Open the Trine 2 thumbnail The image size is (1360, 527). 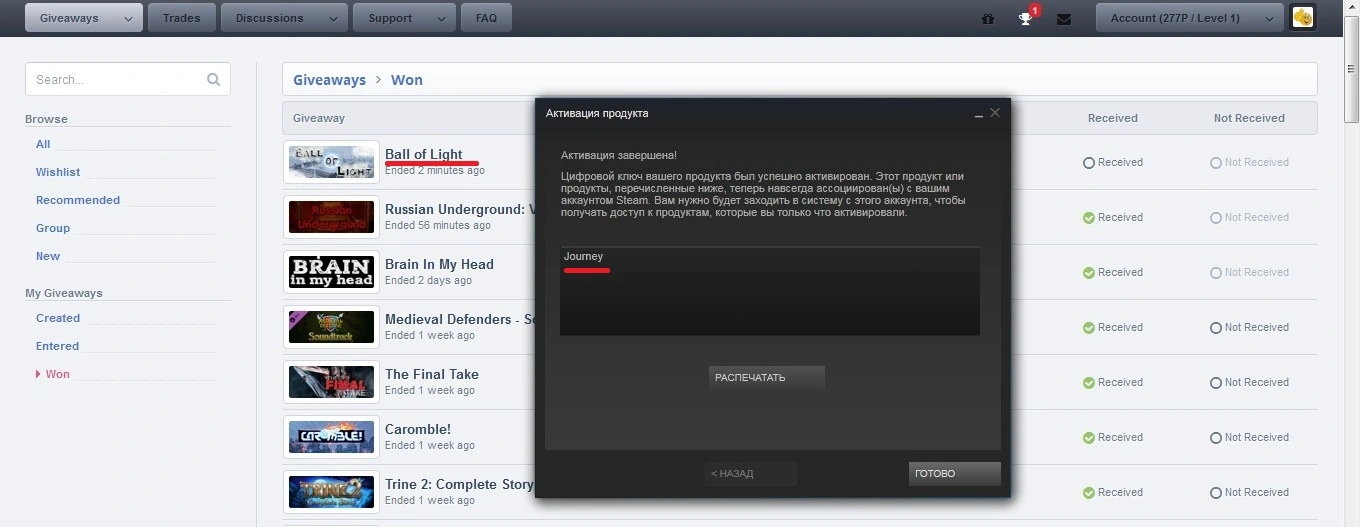click(331, 492)
